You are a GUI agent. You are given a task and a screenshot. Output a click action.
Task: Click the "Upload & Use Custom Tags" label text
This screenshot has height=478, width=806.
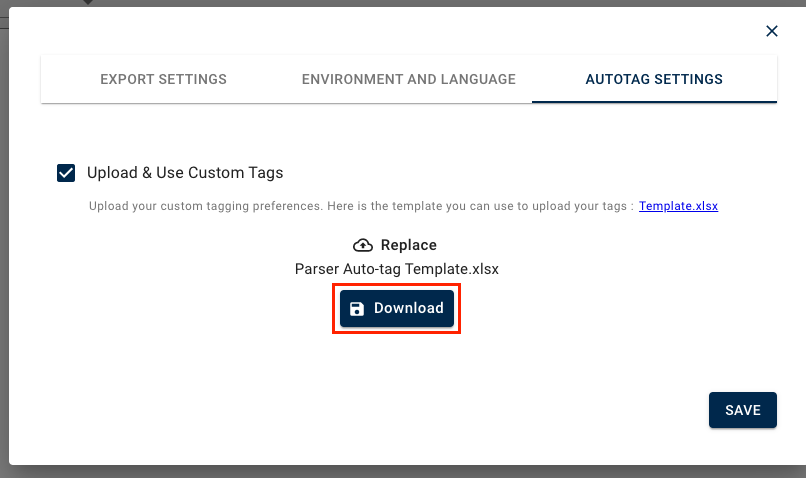(185, 173)
